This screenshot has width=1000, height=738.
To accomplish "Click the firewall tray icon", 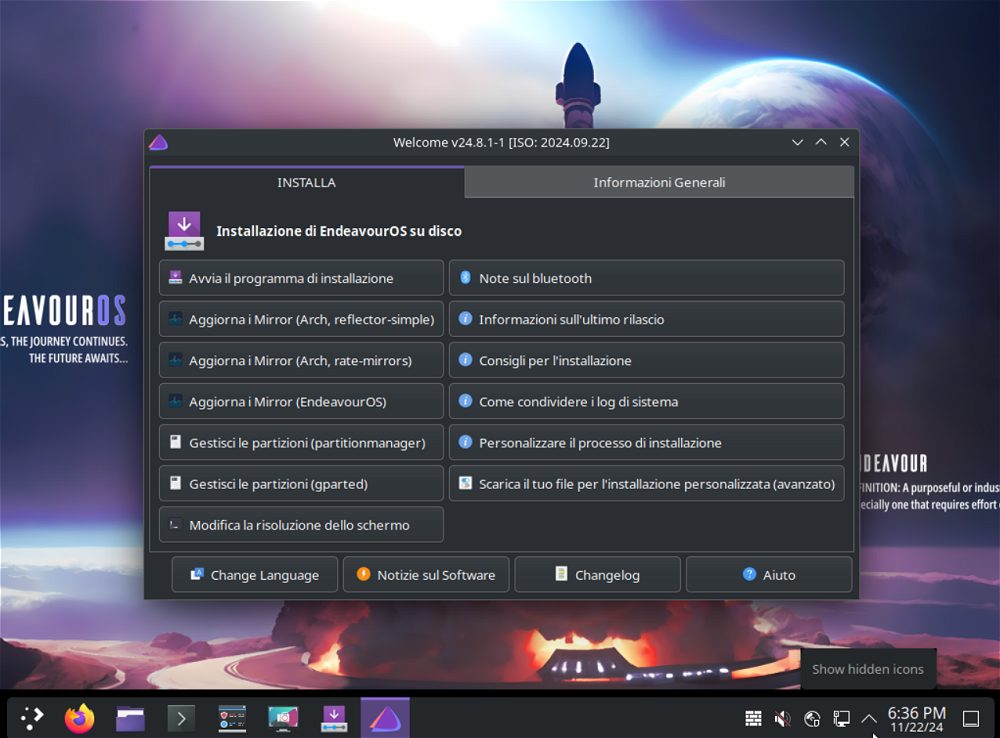I will click(x=754, y=718).
